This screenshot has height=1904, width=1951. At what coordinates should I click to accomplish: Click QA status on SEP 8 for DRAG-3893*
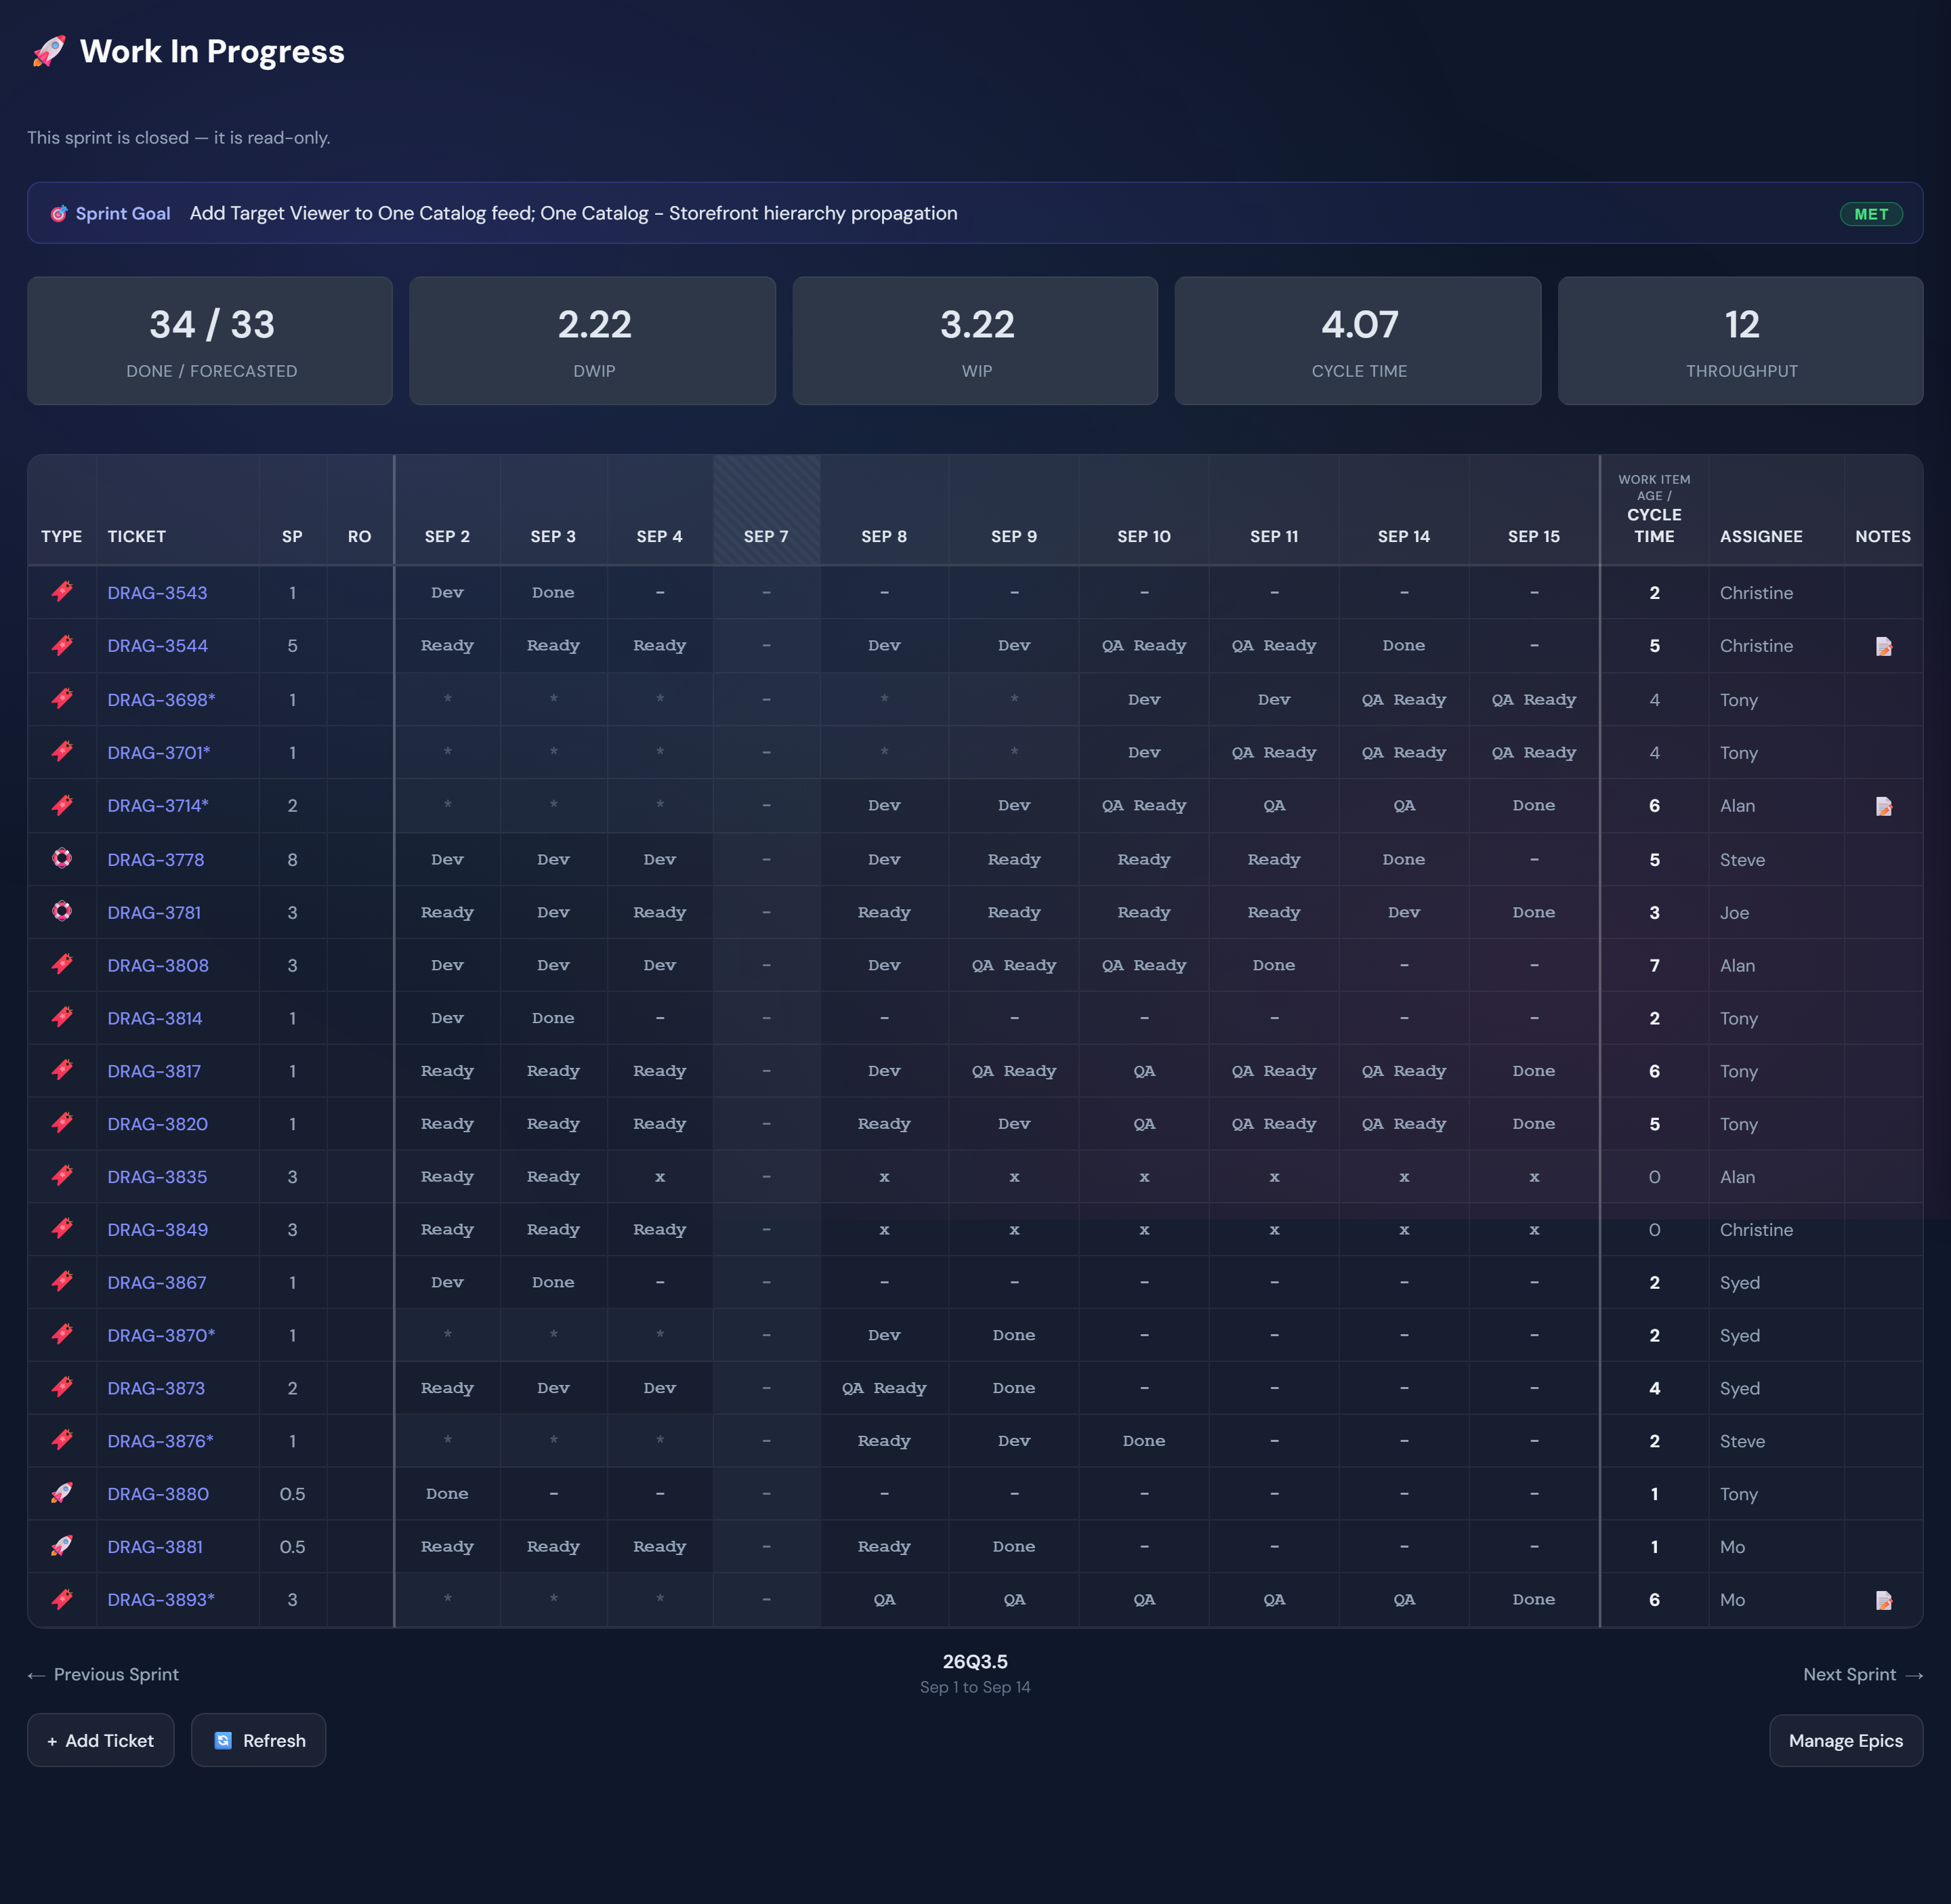(884, 1599)
